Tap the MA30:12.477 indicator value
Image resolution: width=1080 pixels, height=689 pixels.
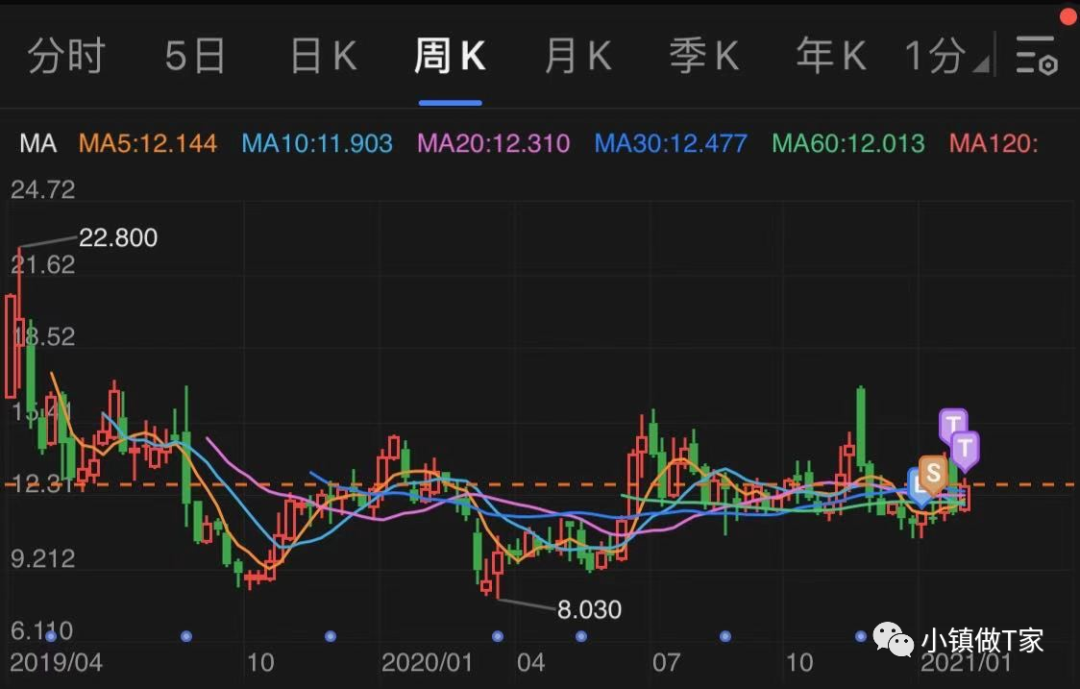[671, 143]
